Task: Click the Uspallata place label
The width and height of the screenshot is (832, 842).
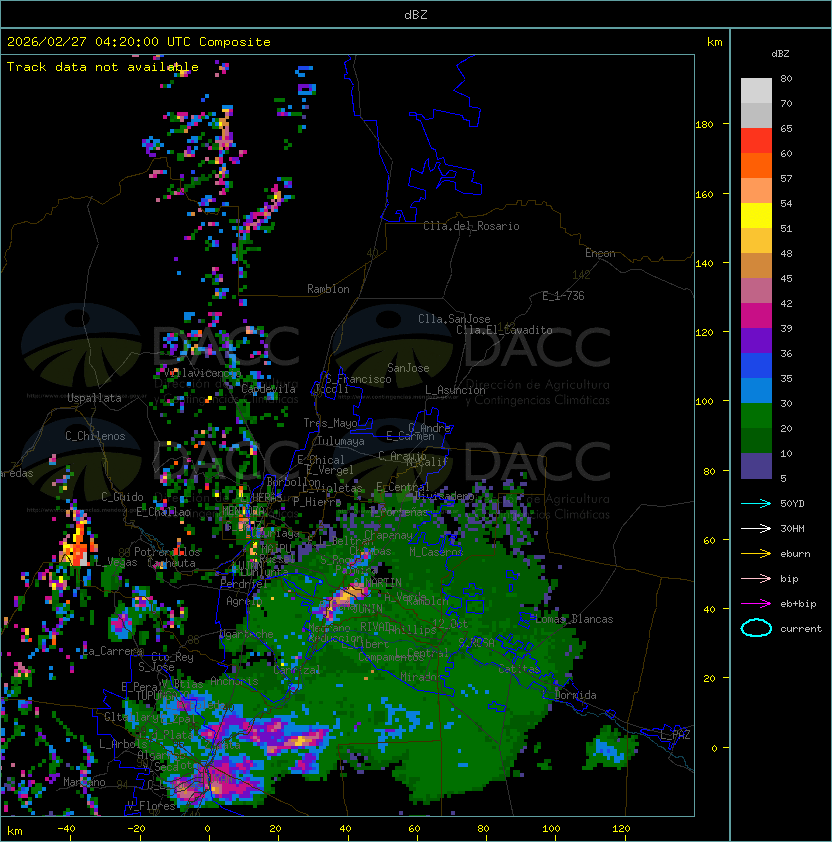Action: point(94,398)
